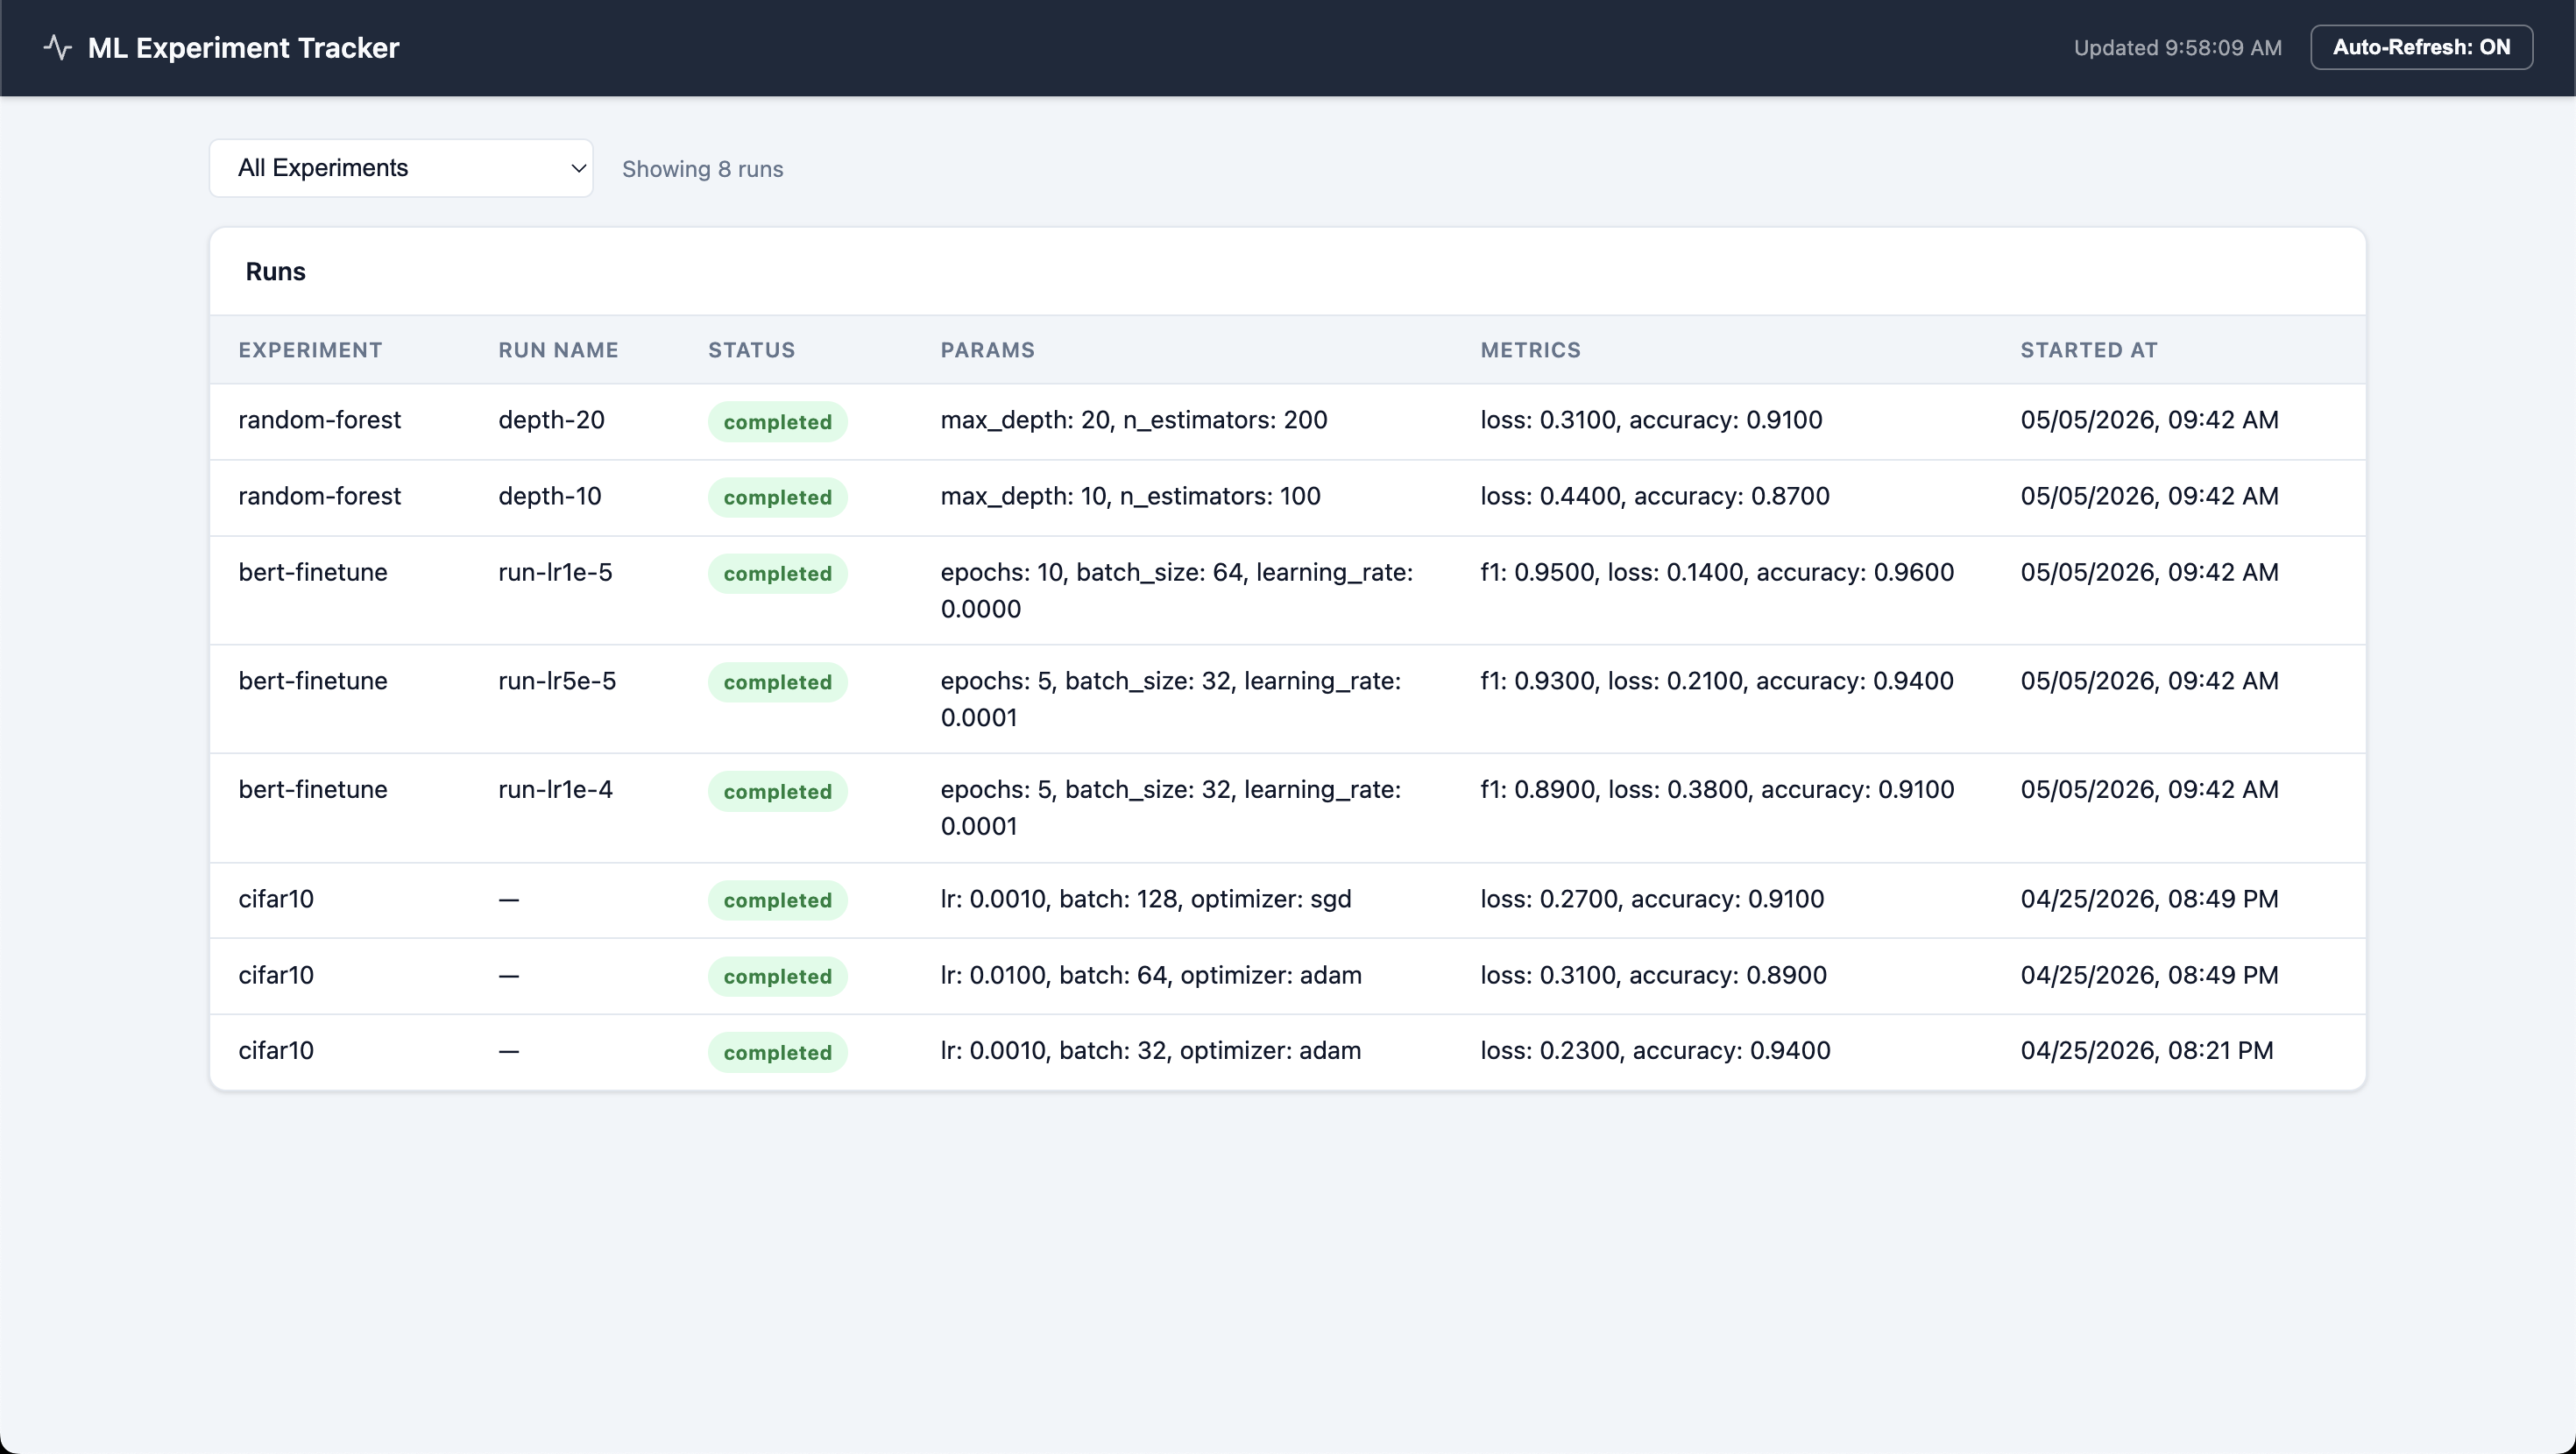The image size is (2576, 1454).
Task: Click the STARTED AT column header
Action: coord(2088,350)
